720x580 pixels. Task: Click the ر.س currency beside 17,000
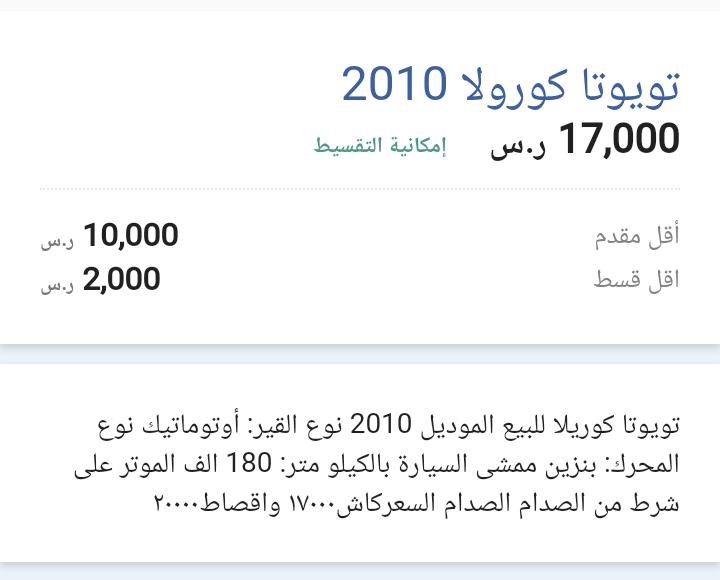click(518, 147)
